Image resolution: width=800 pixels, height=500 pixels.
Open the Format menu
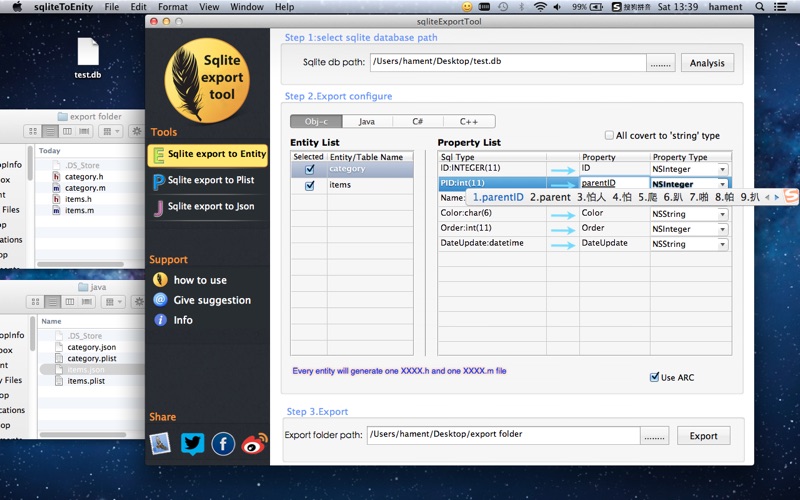(172, 7)
